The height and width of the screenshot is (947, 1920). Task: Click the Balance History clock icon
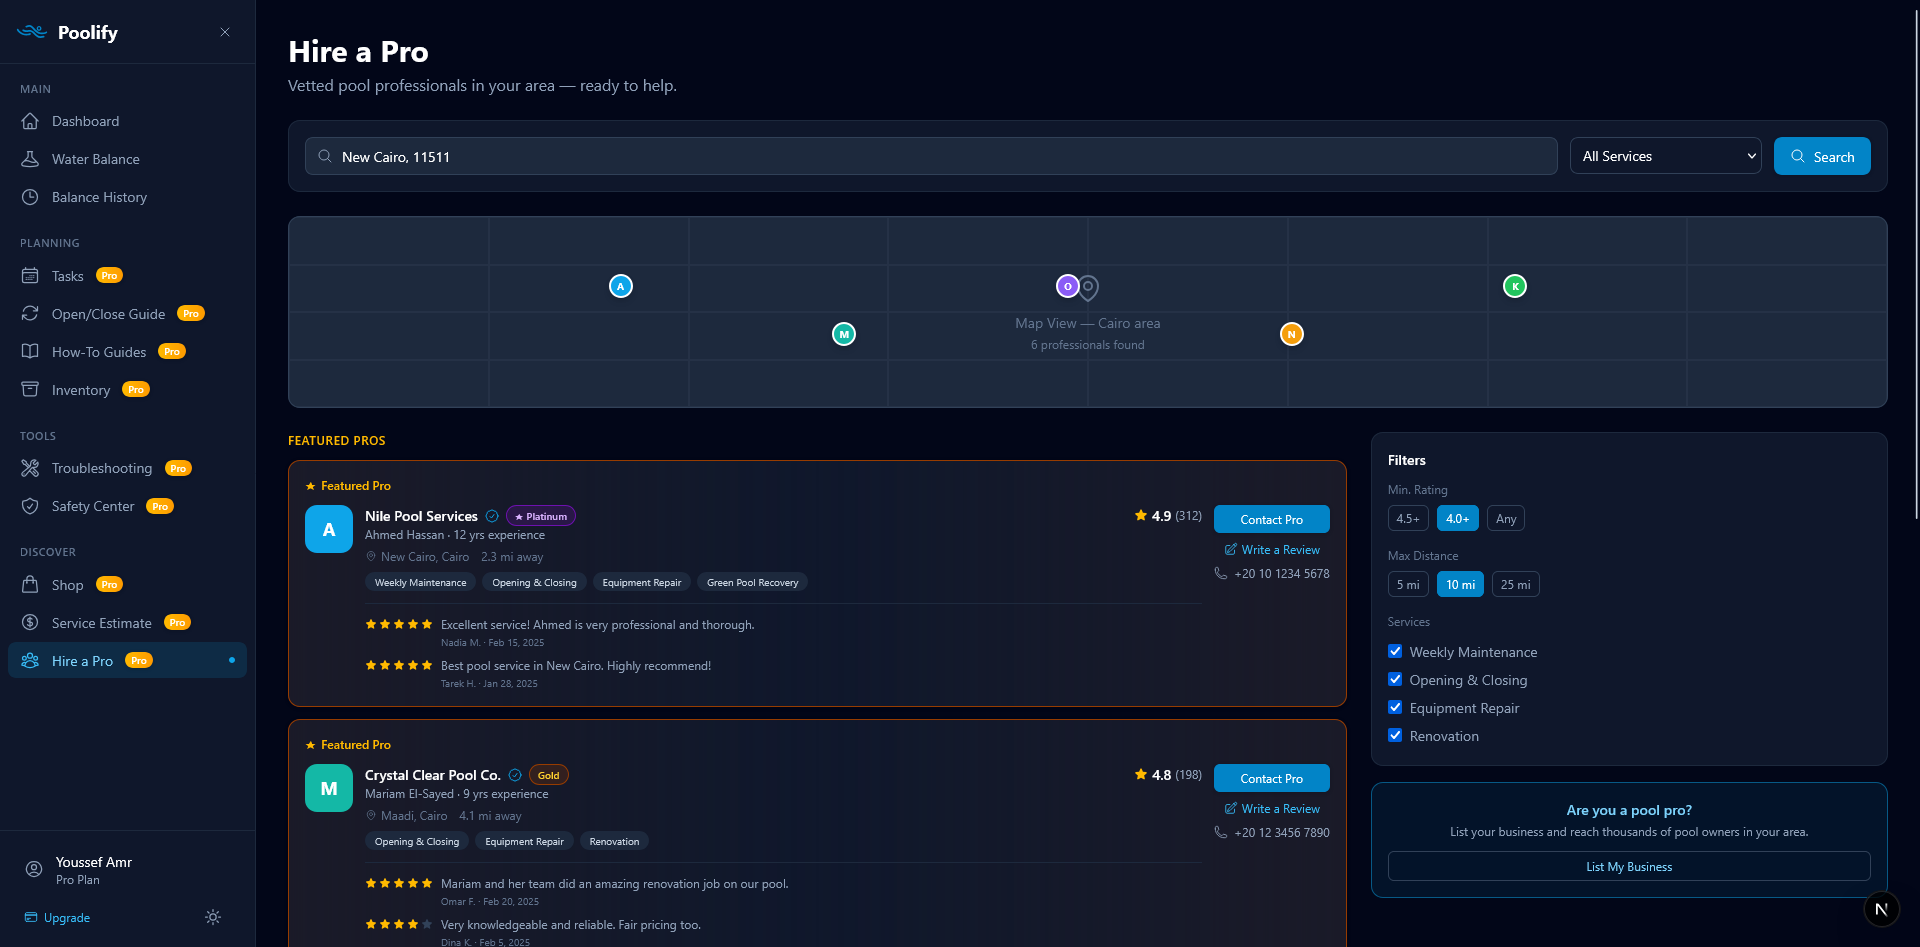point(30,197)
